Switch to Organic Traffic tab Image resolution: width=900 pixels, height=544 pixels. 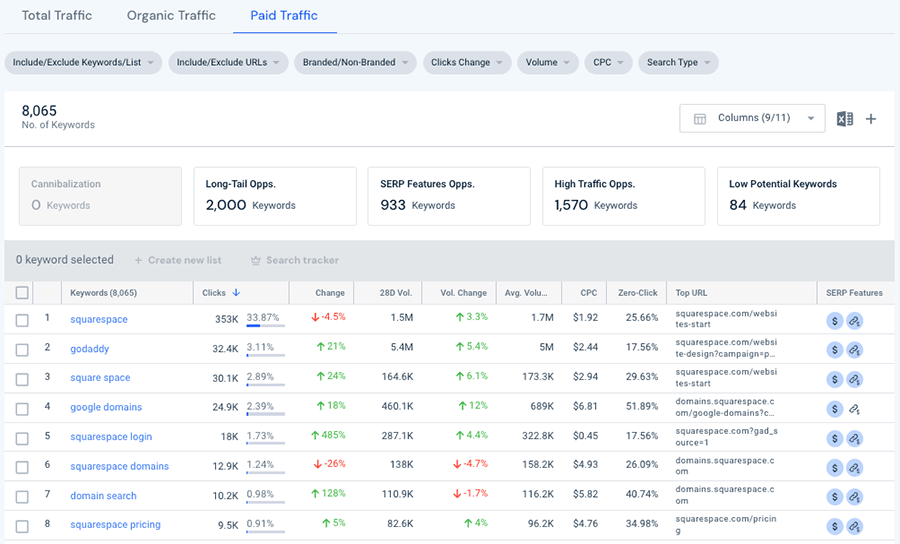(171, 15)
